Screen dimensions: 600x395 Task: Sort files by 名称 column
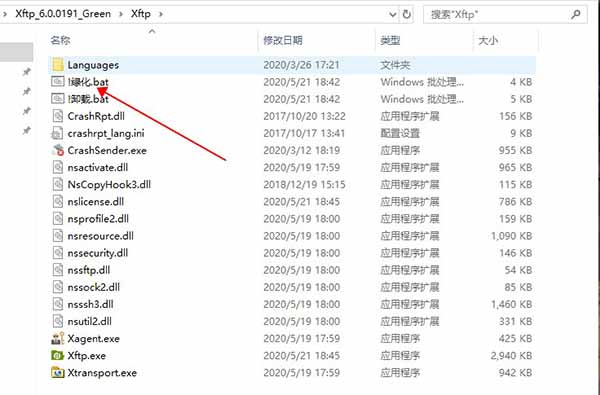tap(60, 40)
